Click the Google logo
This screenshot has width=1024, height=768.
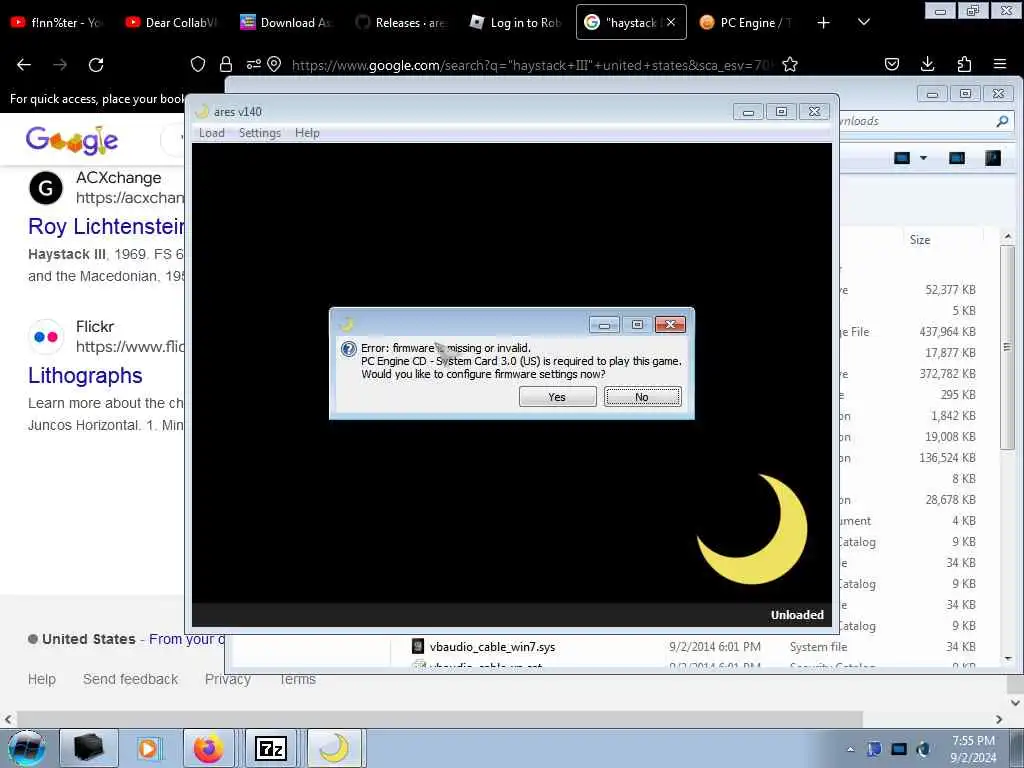coord(72,140)
